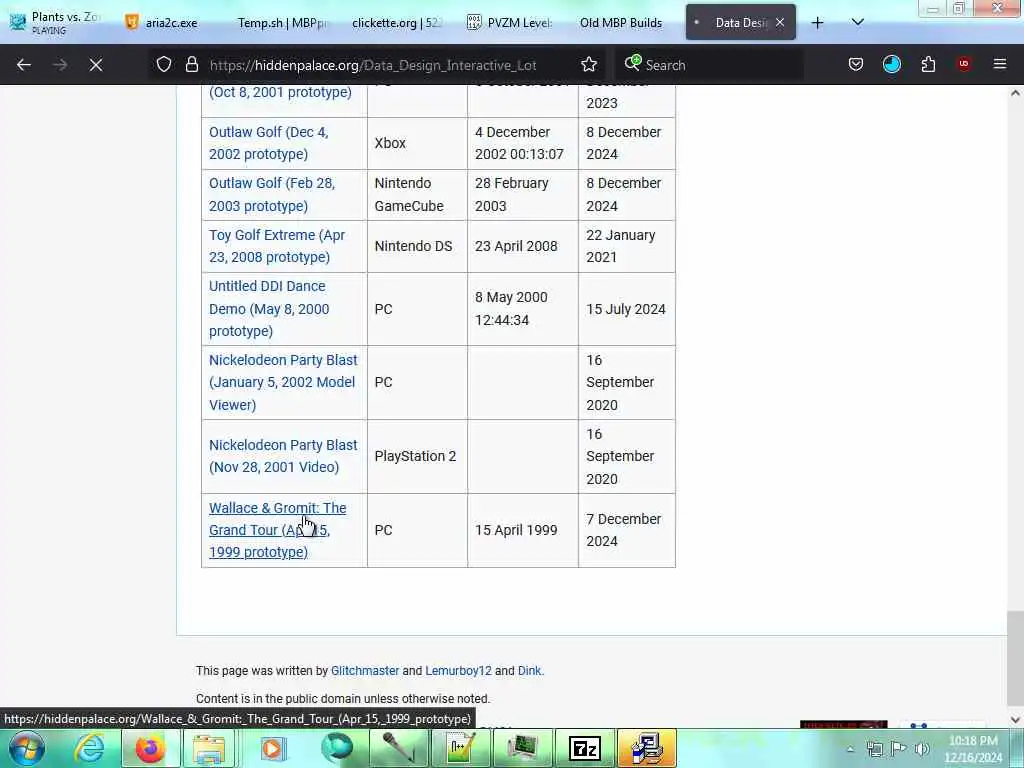Bookmark this page with the star
The height and width of the screenshot is (768, 1024).
589,64
